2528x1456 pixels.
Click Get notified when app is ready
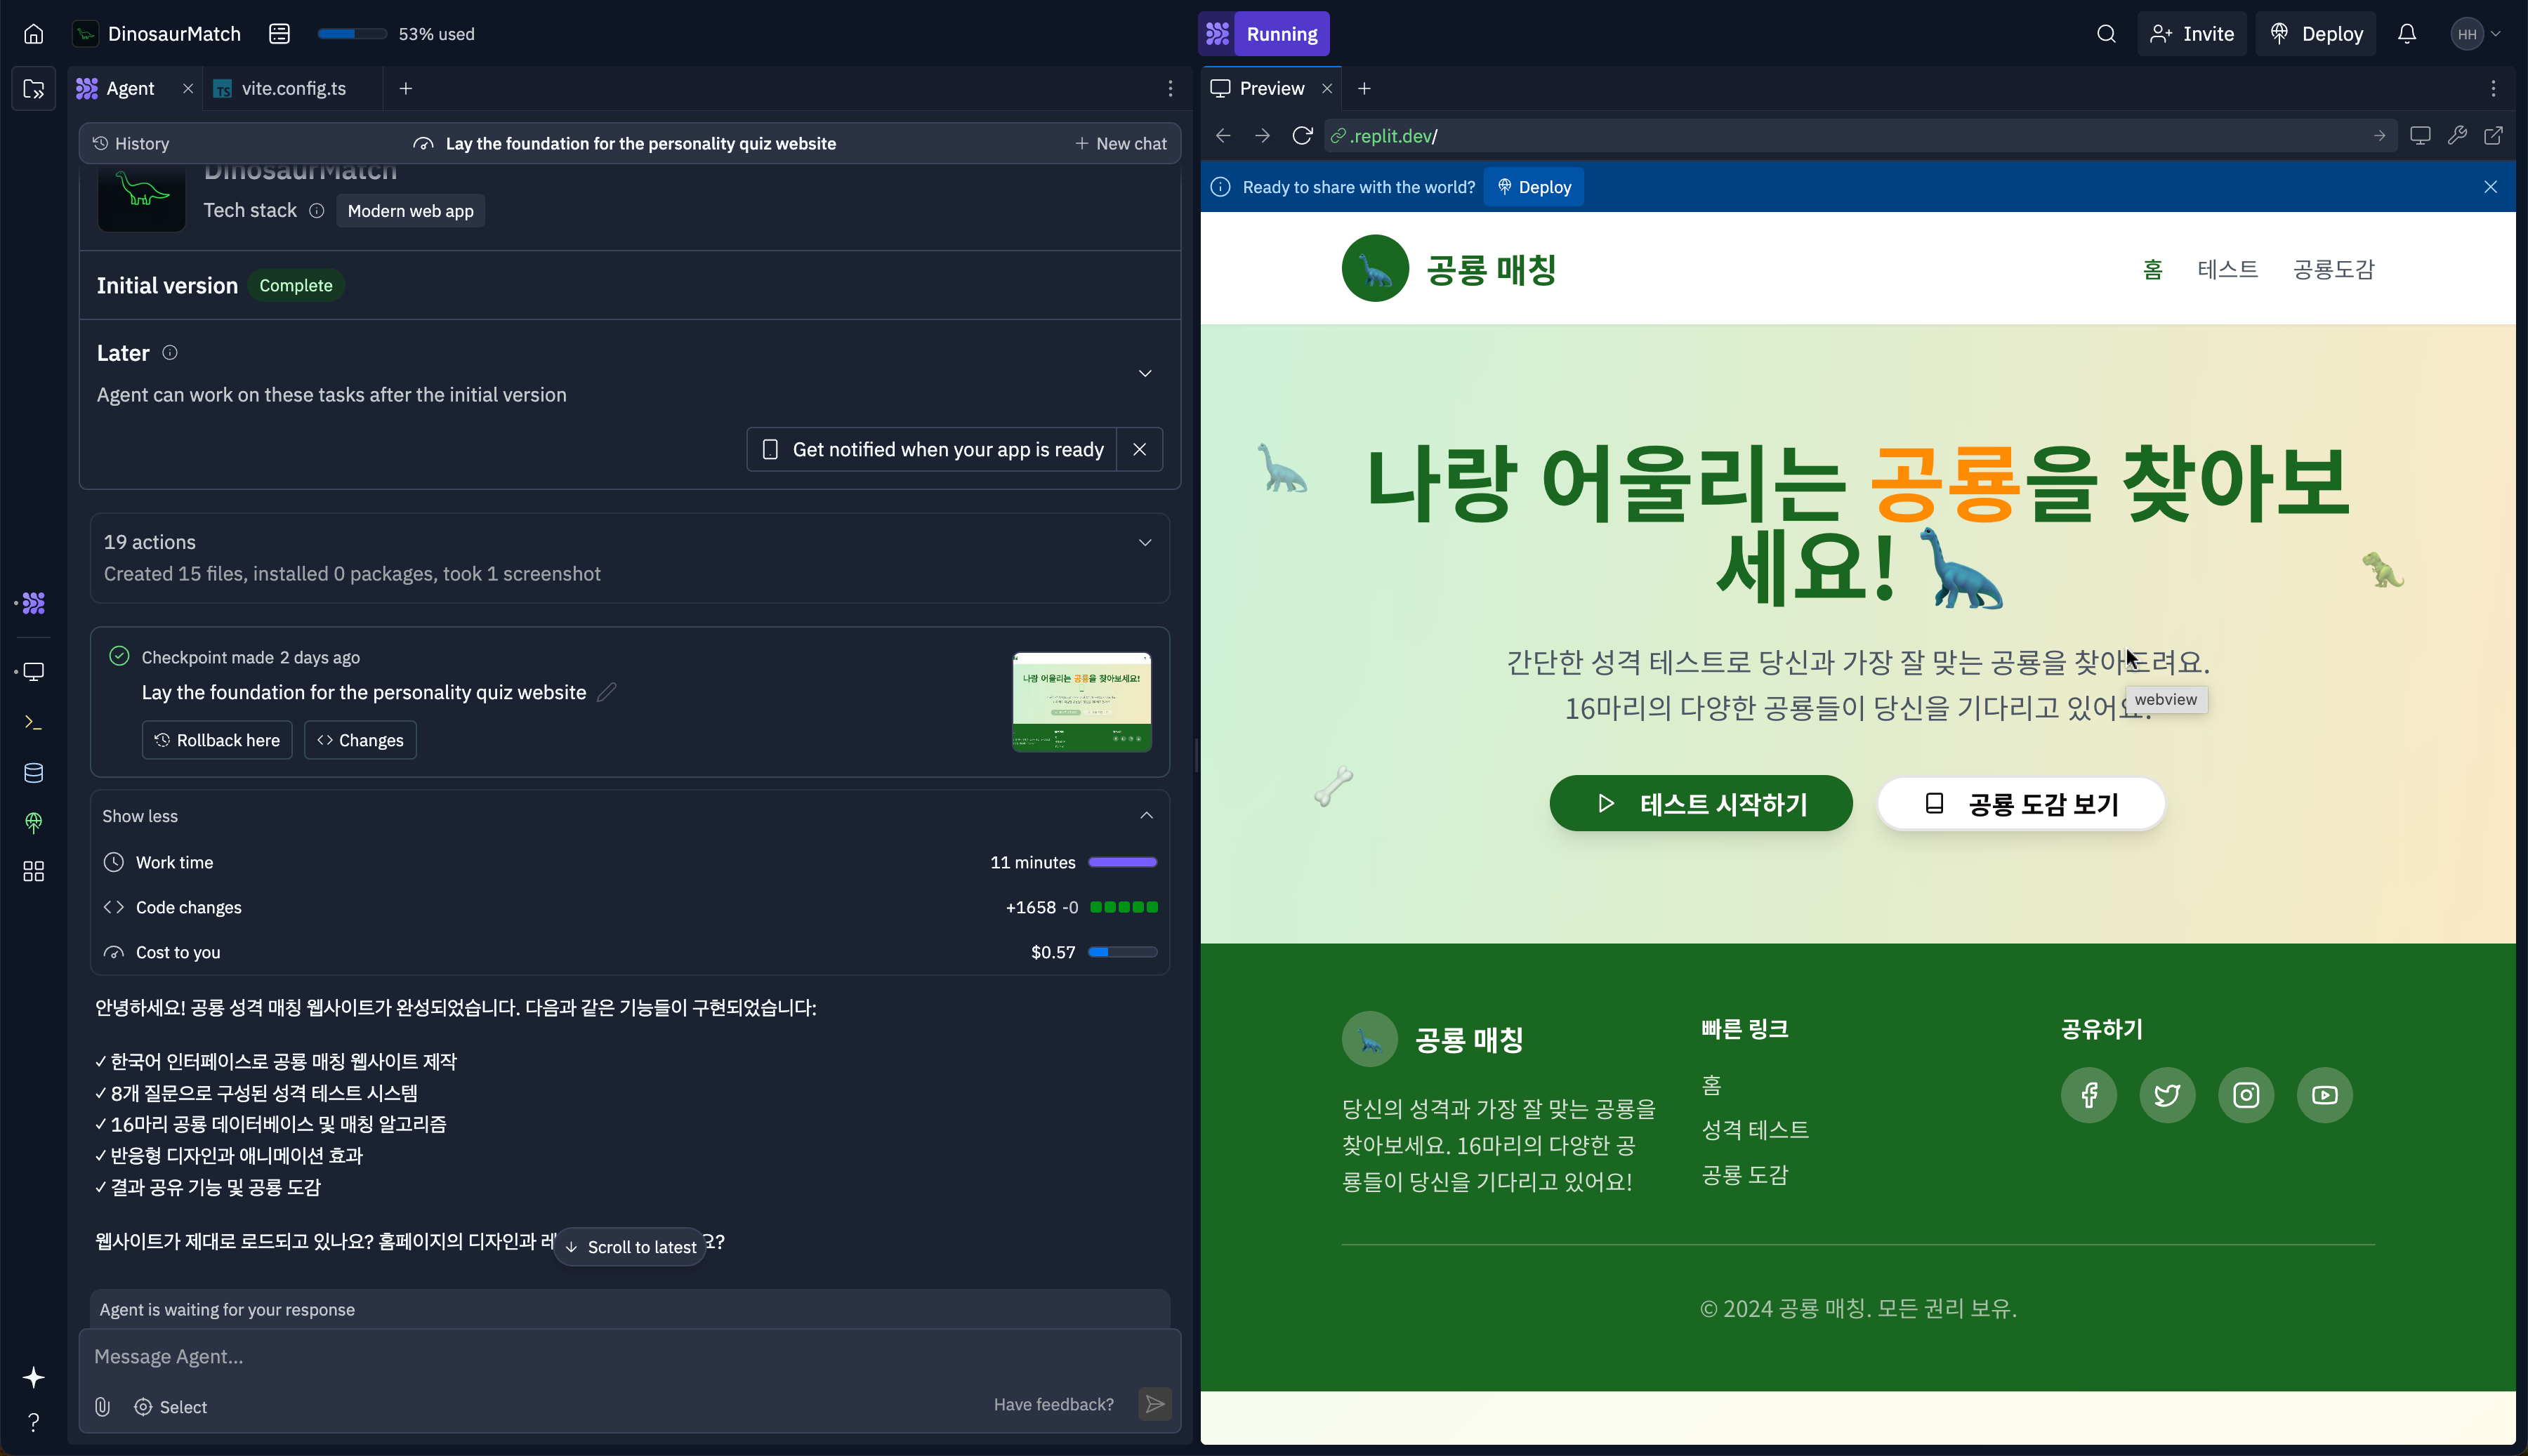[x=932, y=450]
